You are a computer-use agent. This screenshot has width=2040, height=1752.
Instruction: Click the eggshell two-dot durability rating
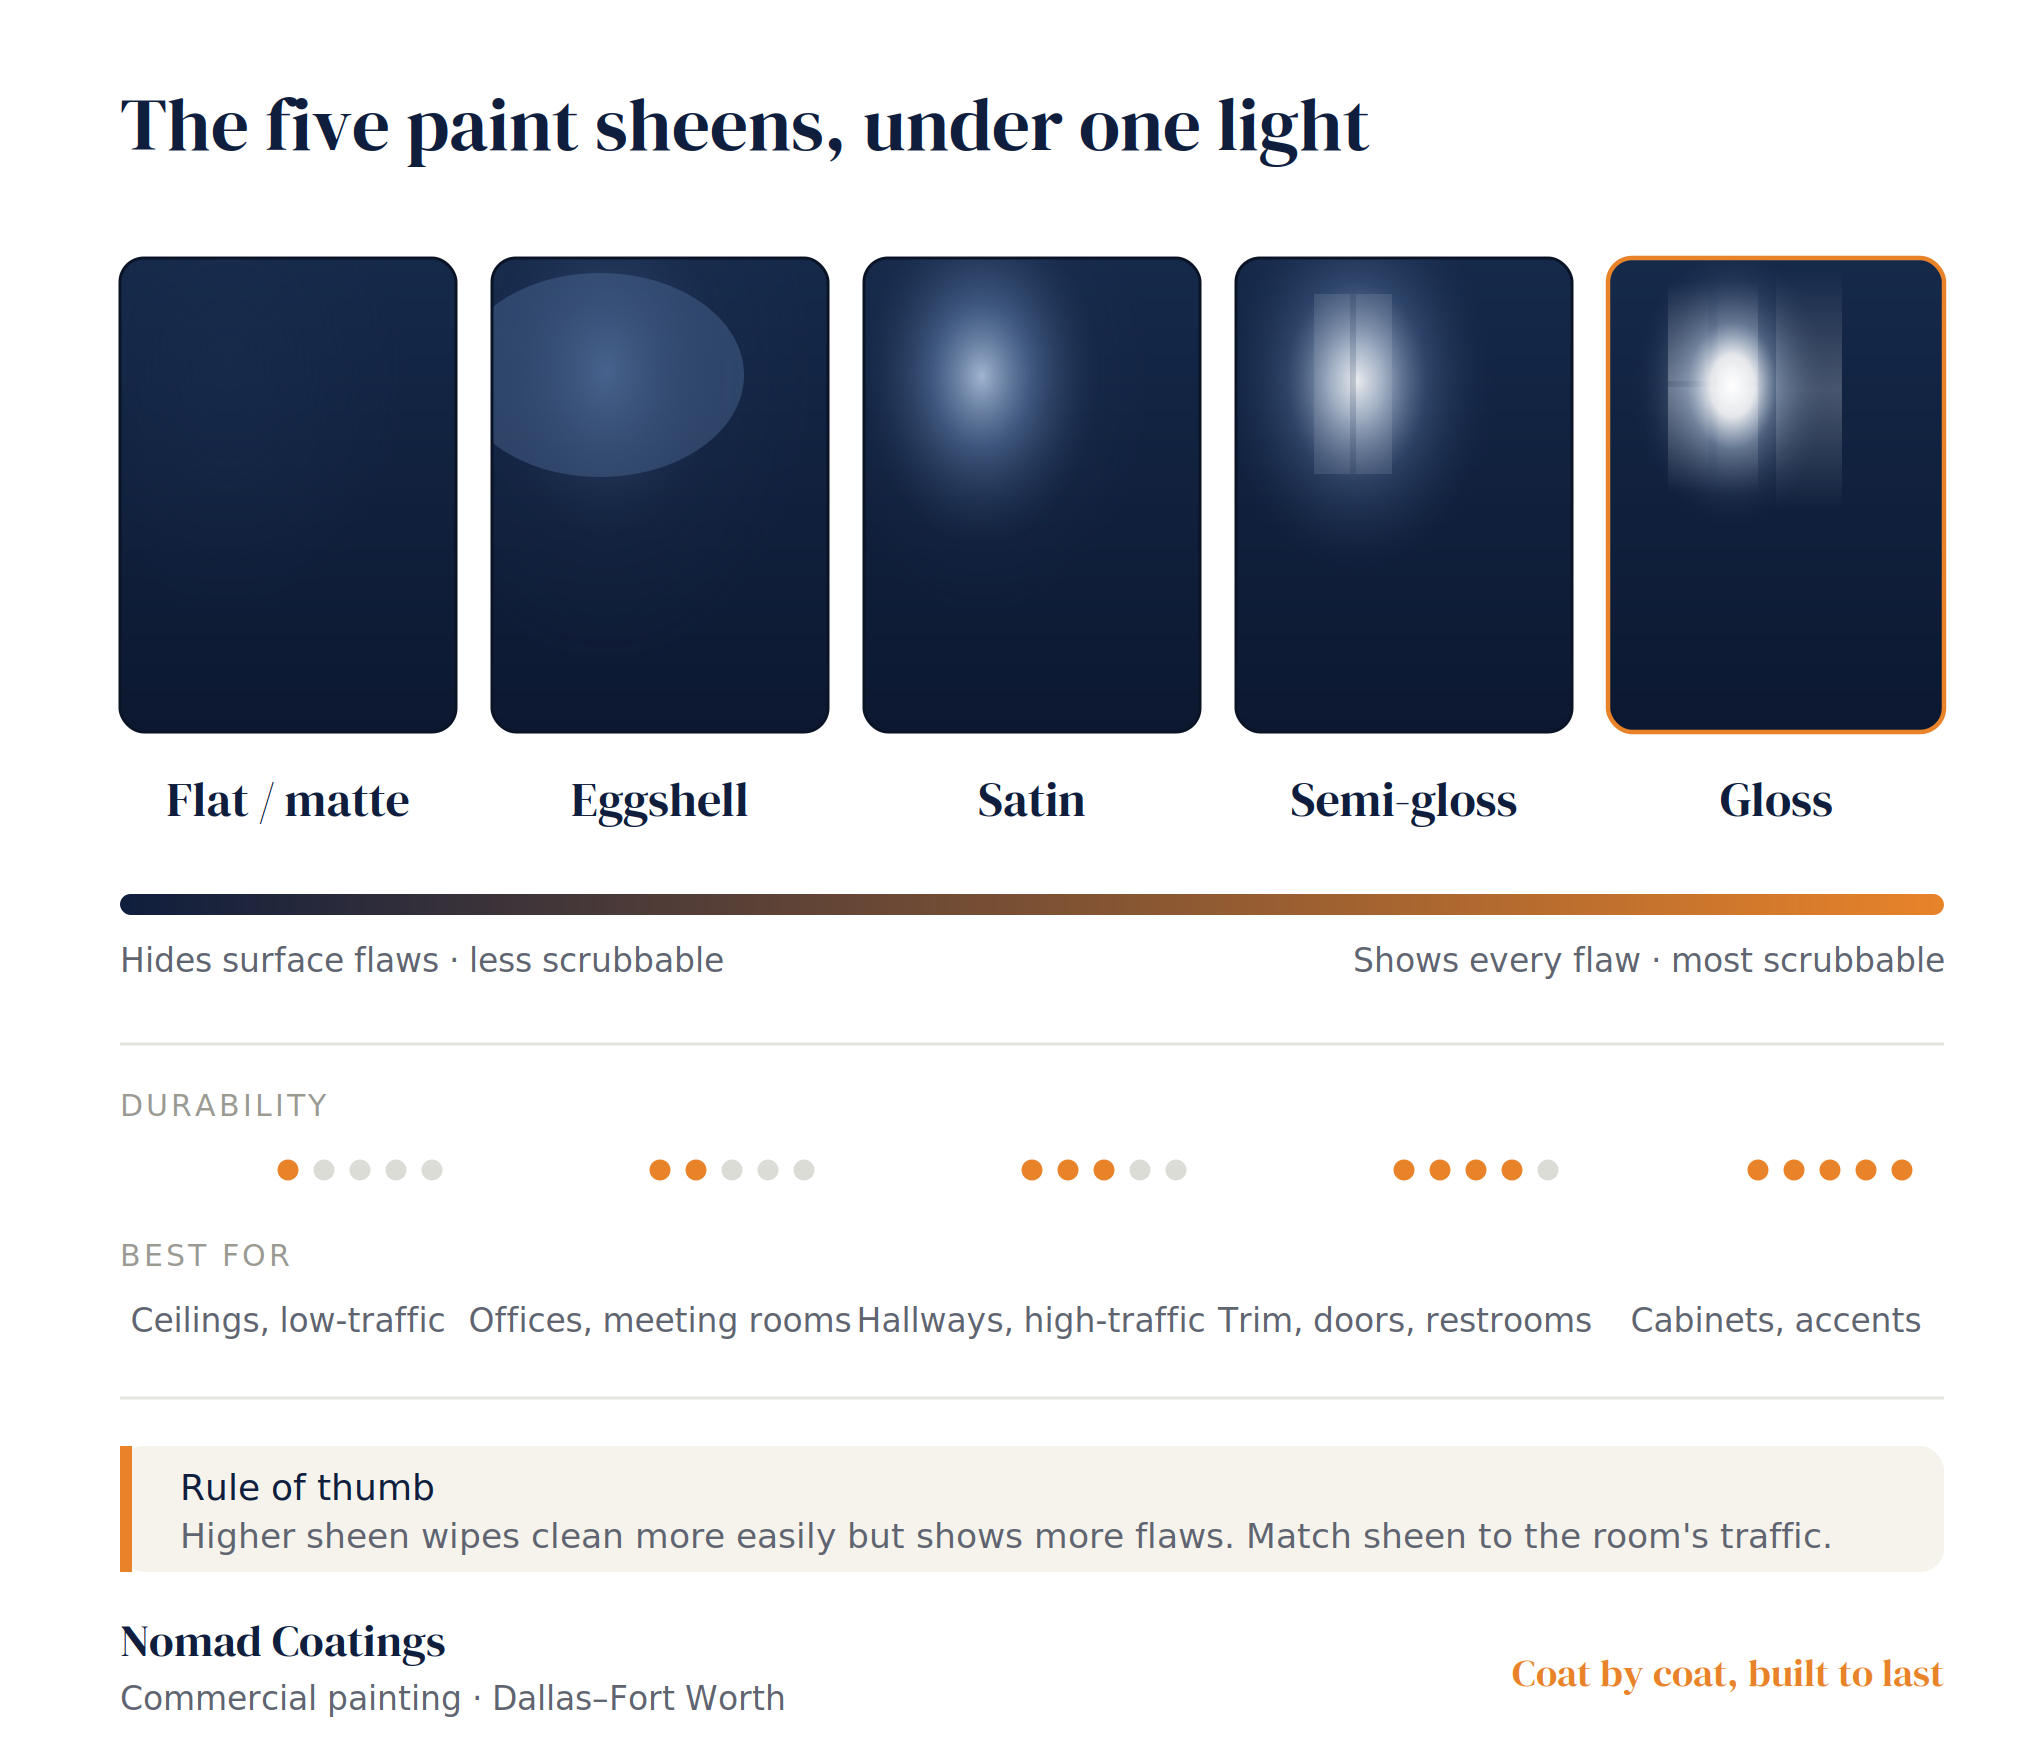pos(732,1170)
